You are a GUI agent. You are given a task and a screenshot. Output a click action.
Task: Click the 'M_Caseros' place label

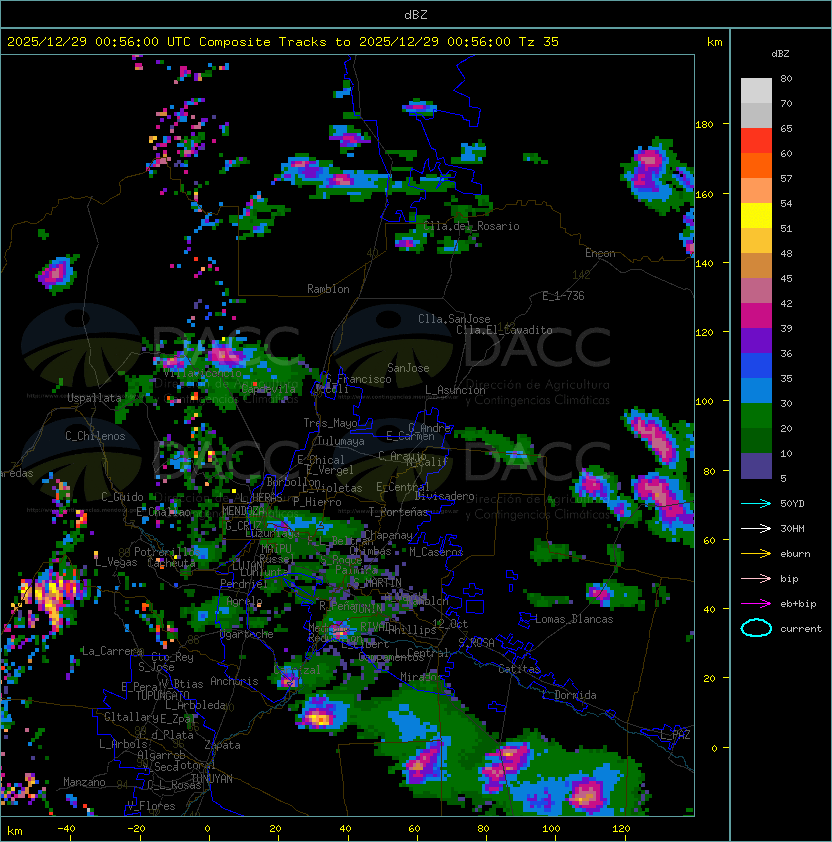click(x=436, y=552)
